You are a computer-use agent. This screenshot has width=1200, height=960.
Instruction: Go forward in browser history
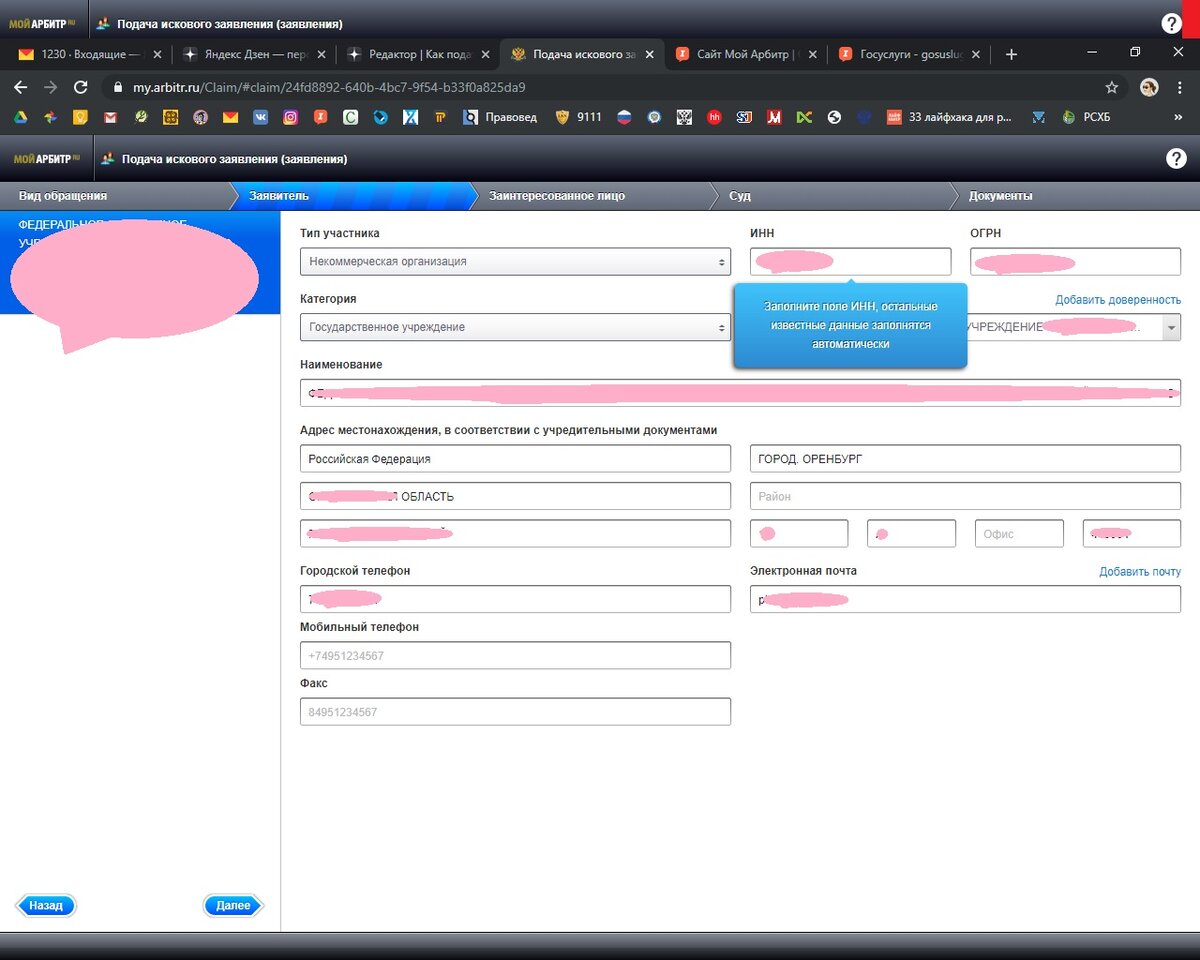[x=50, y=87]
